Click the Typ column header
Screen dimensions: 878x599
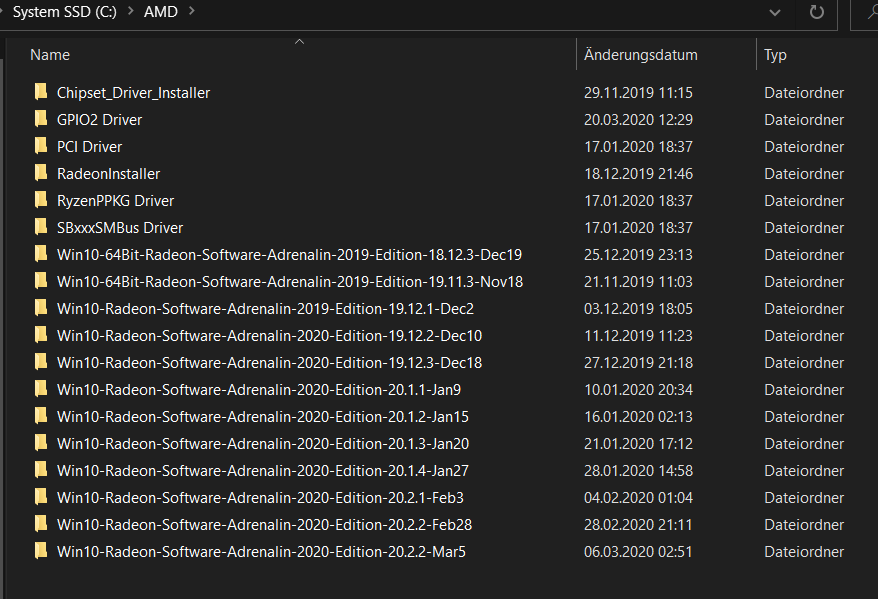point(775,54)
